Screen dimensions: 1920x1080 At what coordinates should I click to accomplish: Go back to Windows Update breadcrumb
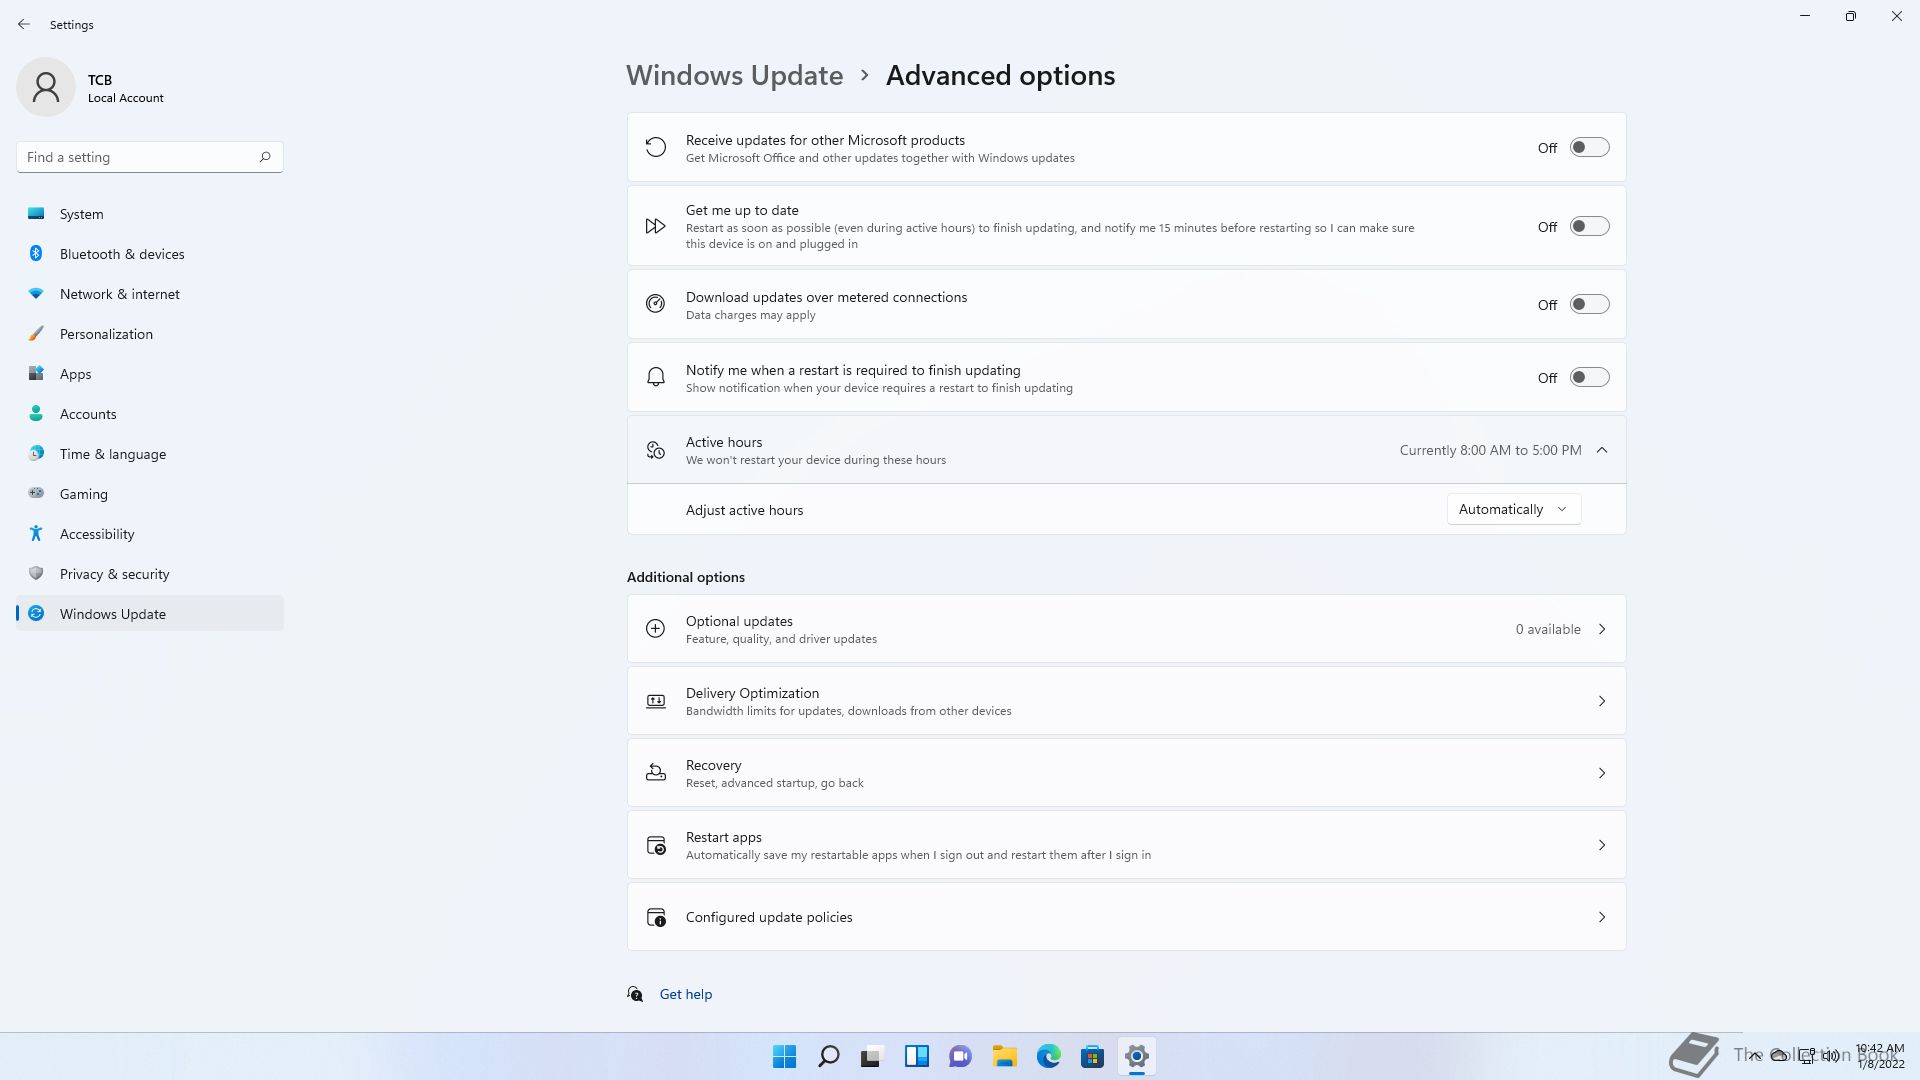[x=735, y=75]
